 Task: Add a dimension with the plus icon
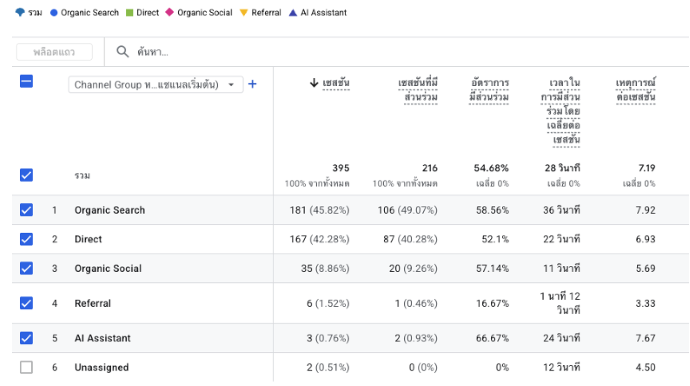tap(252, 84)
